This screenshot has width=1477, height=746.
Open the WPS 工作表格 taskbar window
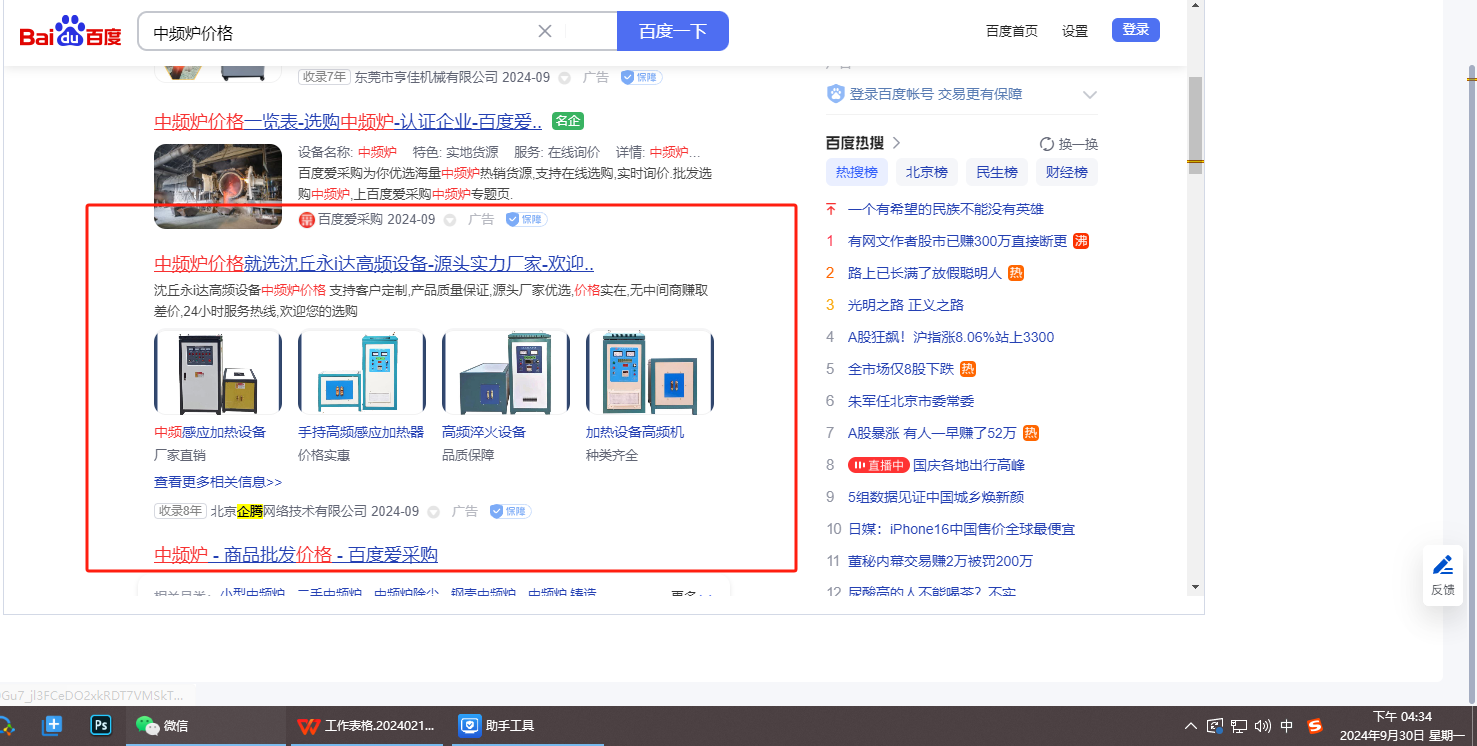coord(368,725)
